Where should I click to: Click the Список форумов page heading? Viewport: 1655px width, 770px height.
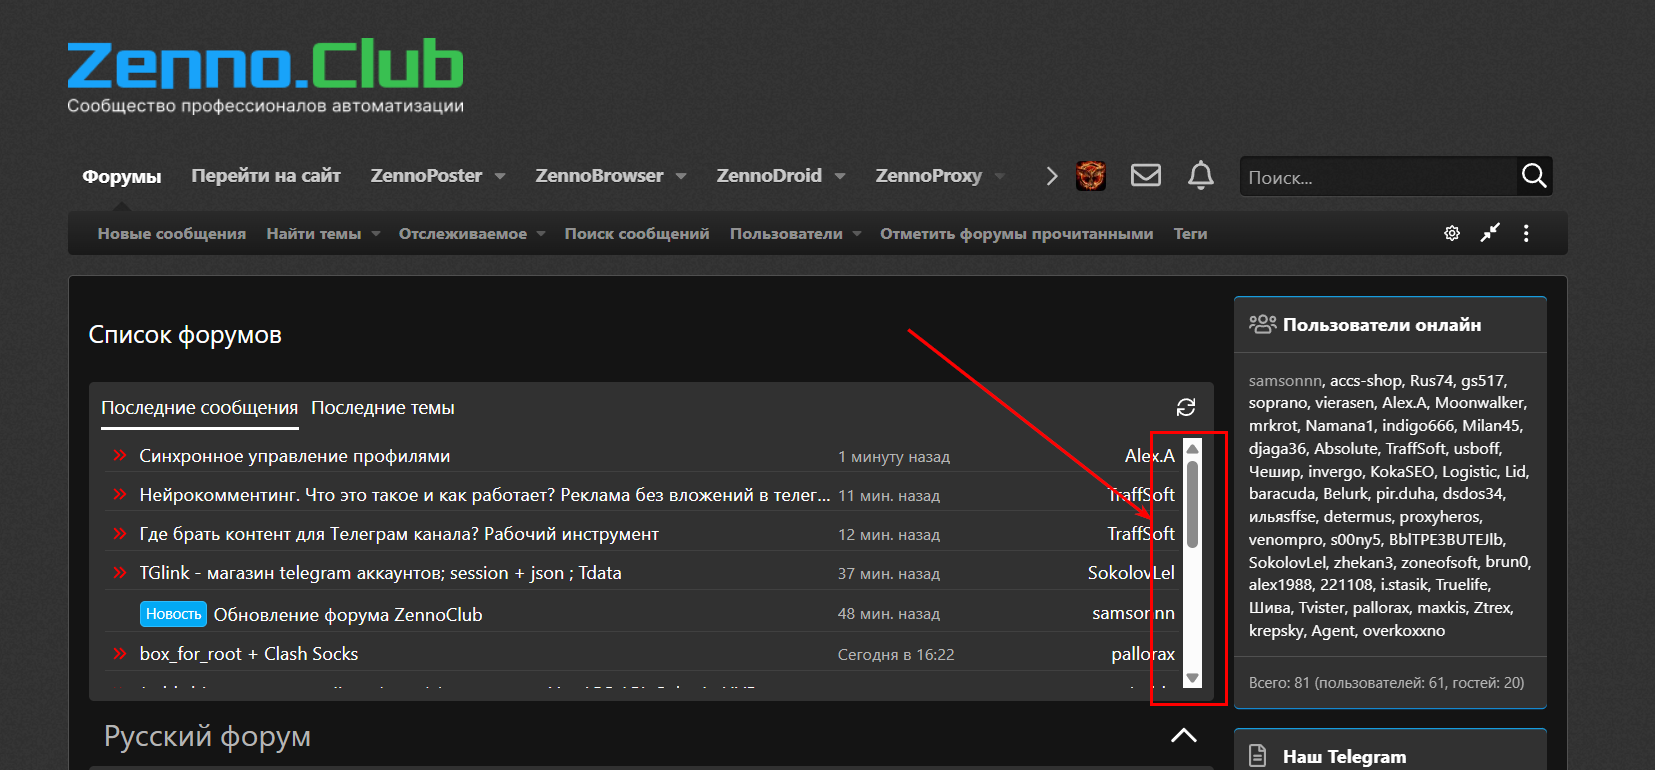click(185, 335)
